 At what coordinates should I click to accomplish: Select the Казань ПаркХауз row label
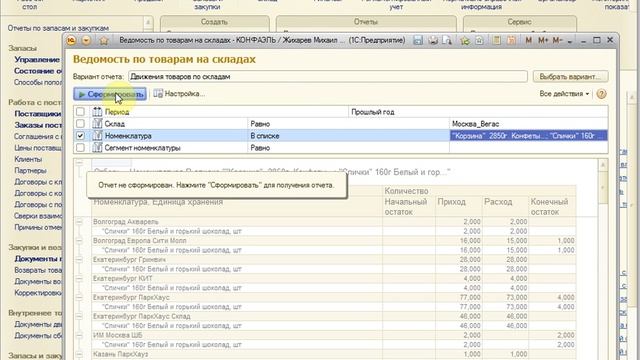click(x=120, y=354)
